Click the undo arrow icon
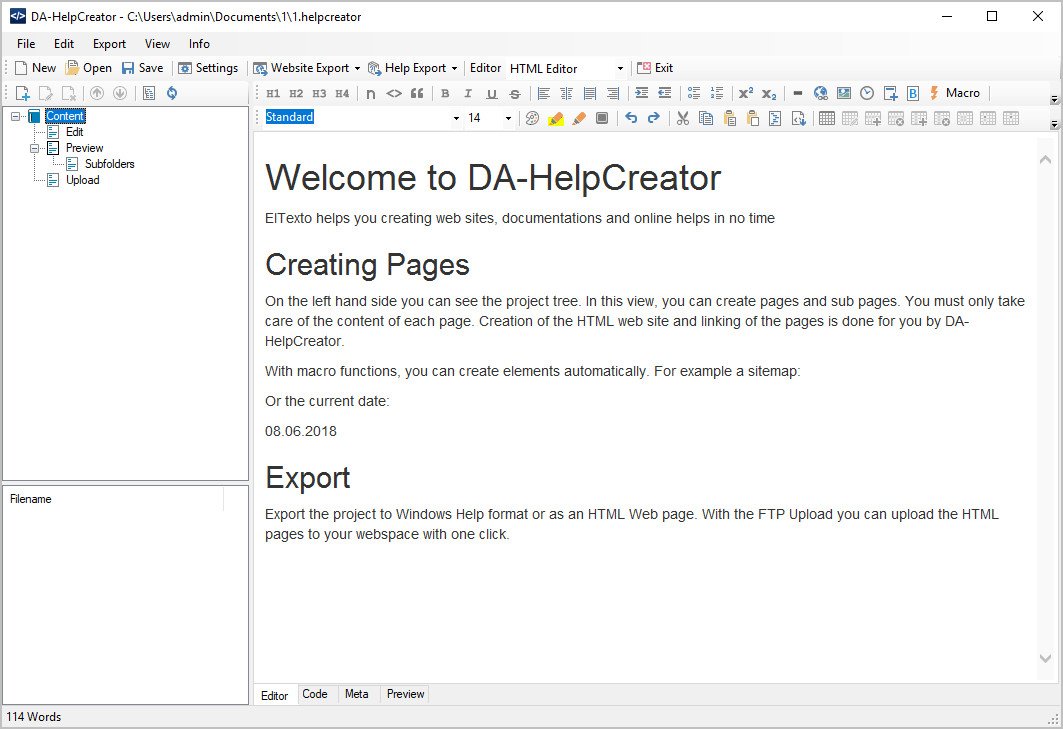The width and height of the screenshot is (1063, 729). pyautogui.click(x=631, y=118)
